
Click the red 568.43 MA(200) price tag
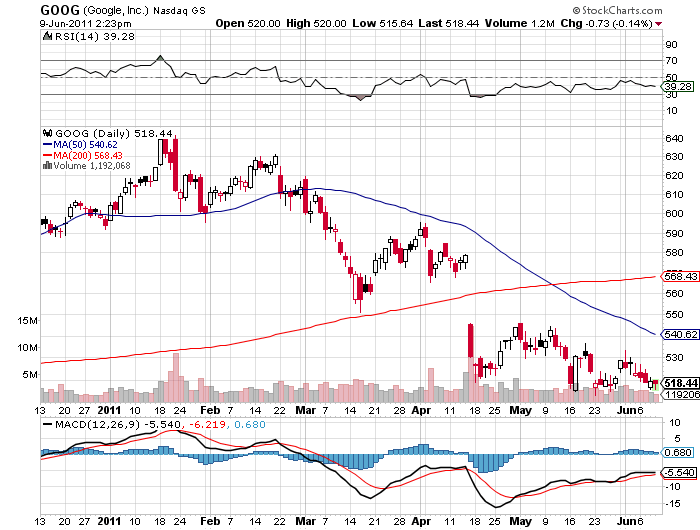(x=680, y=276)
